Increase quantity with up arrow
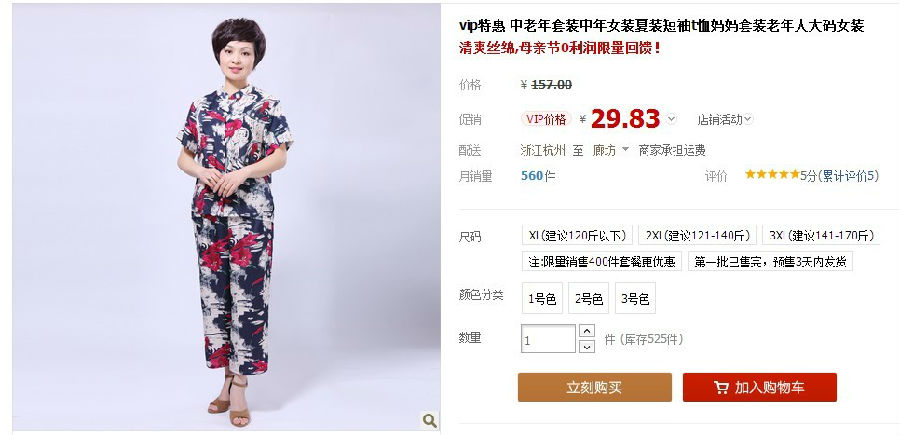 pos(587,331)
